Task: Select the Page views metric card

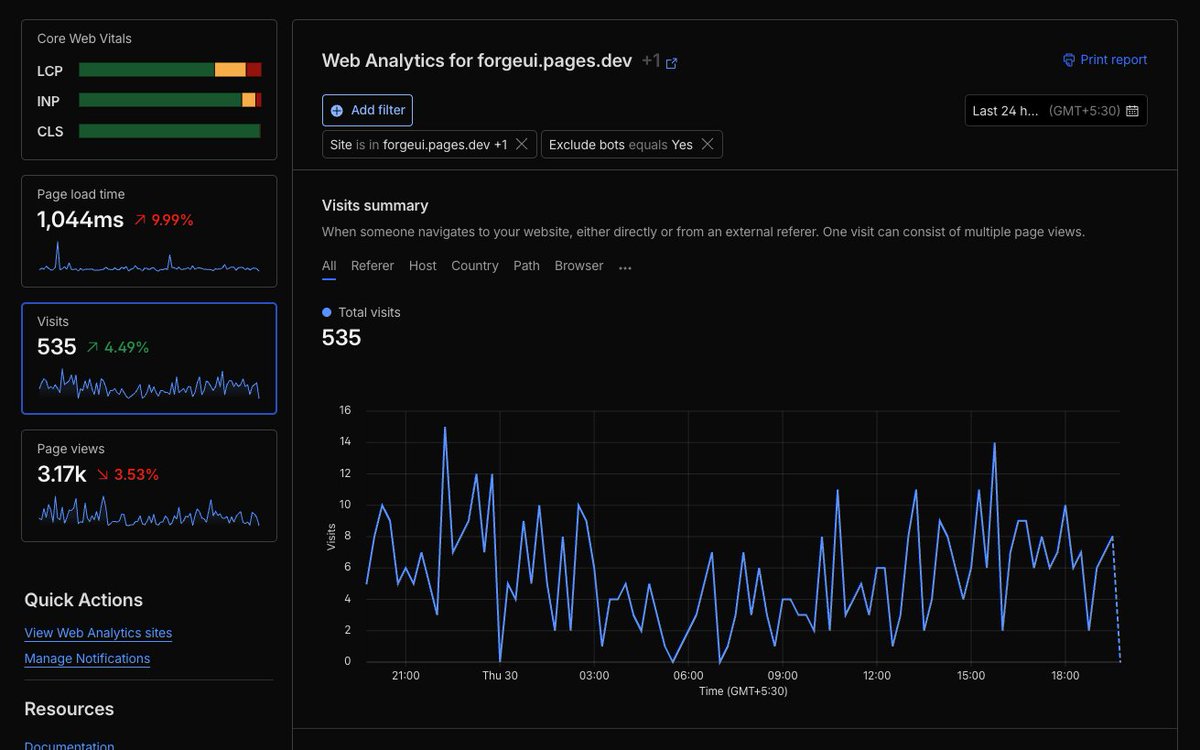Action: click(149, 486)
